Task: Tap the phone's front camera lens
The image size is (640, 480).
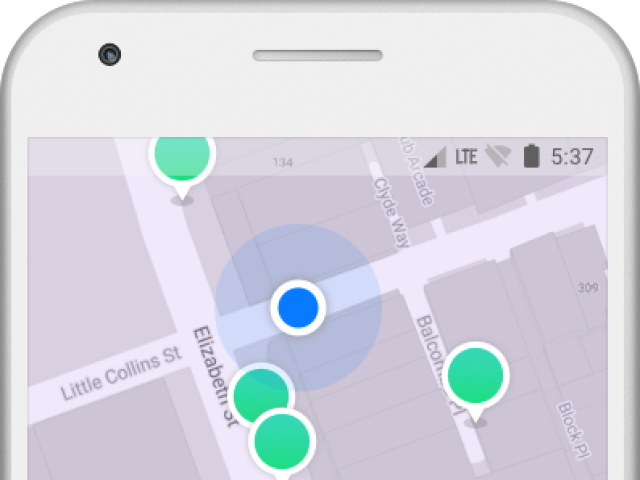Action: 109,54
